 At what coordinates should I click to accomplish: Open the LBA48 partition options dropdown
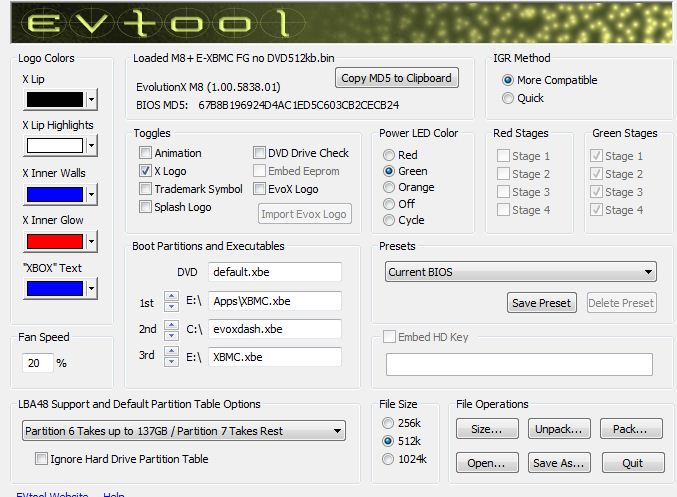coord(184,431)
